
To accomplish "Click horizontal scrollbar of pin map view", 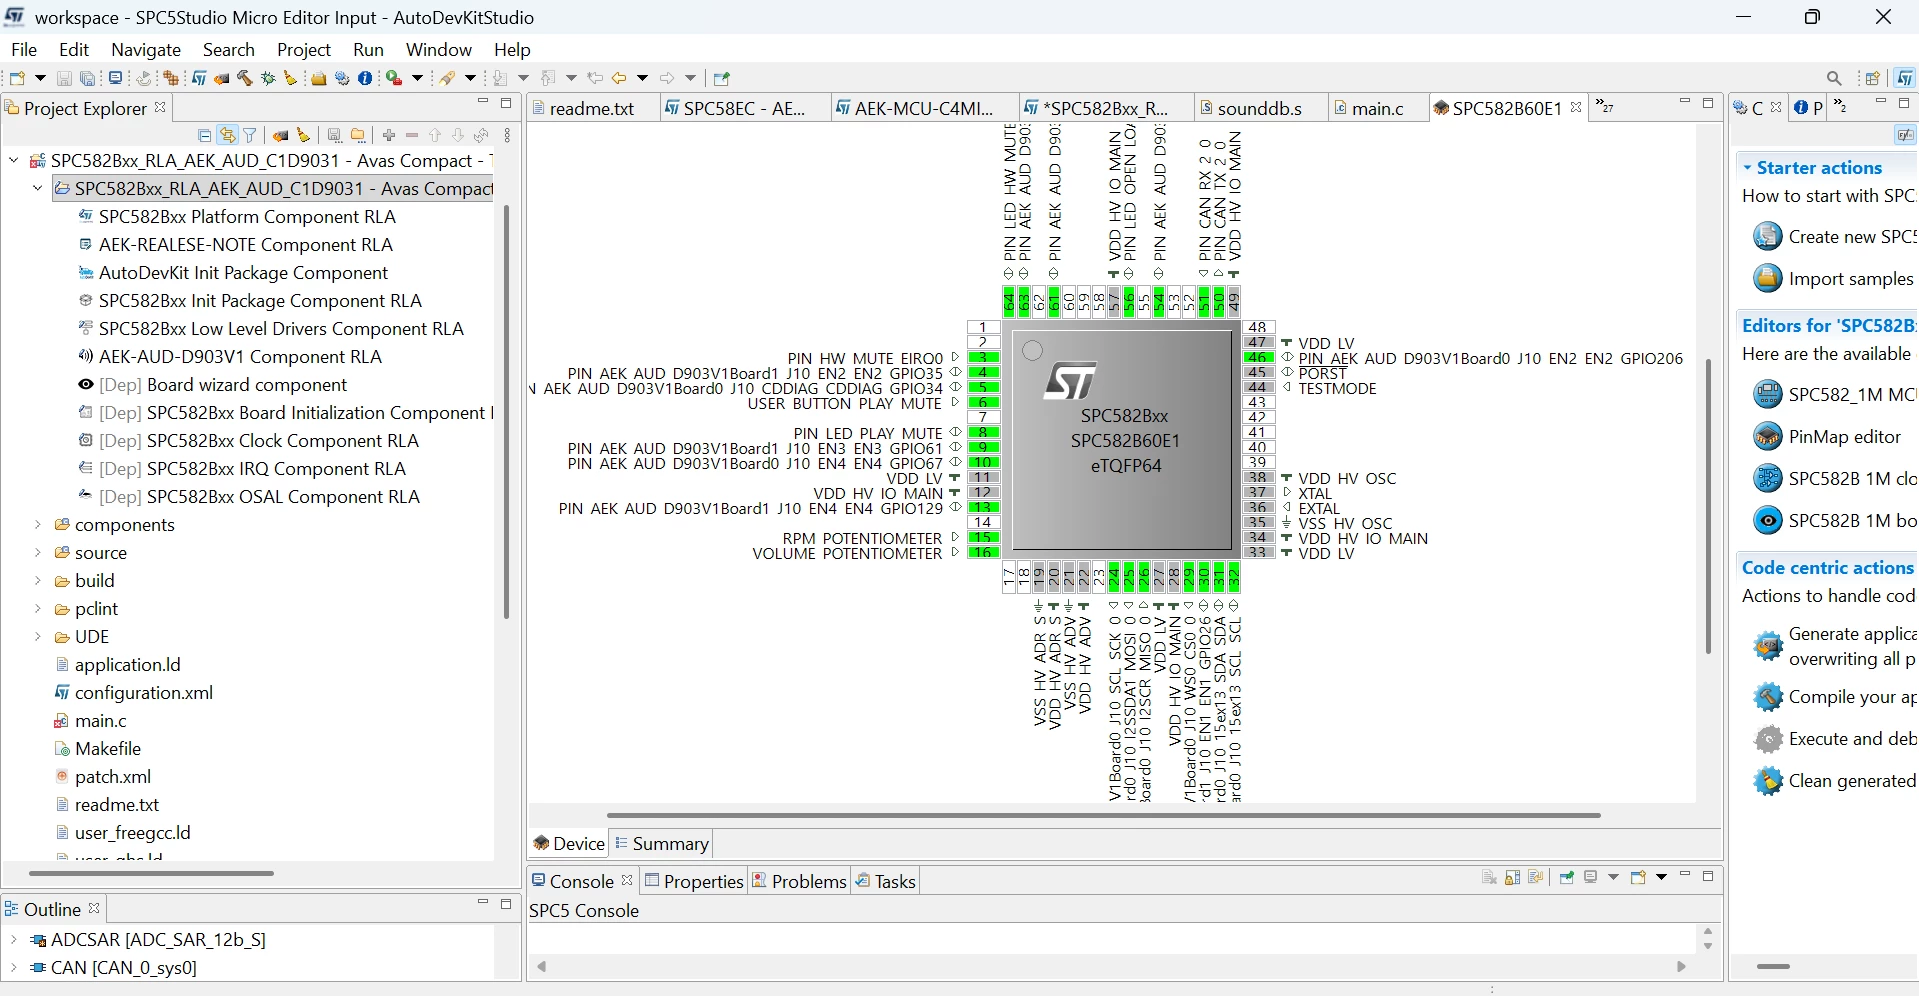I will pyautogui.click(x=1103, y=815).
